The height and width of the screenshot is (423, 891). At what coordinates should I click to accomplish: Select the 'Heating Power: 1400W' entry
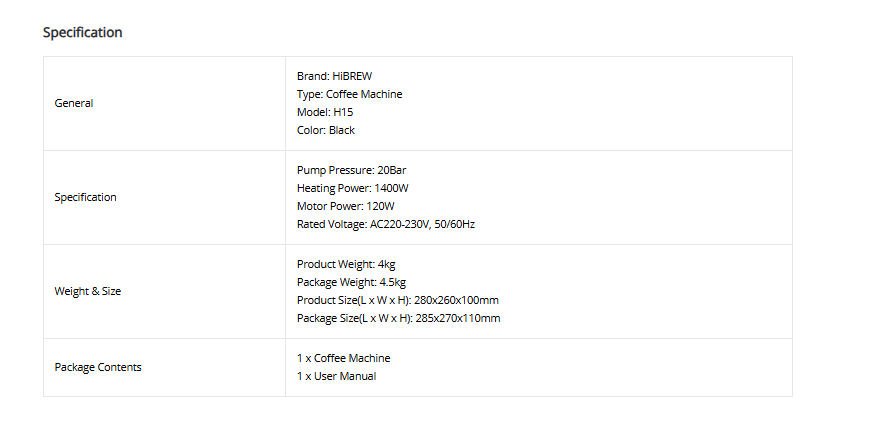click(353, 188)
